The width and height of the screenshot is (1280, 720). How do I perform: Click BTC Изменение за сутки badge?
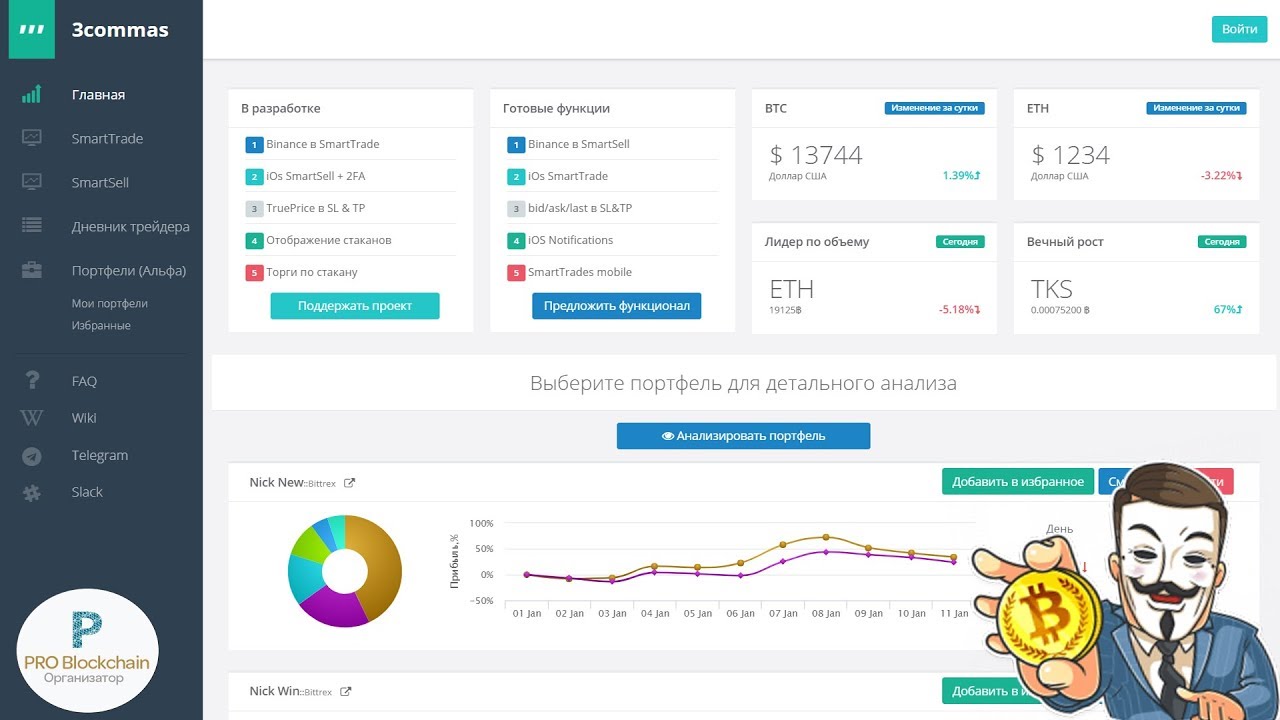click(x=934, y=108)
